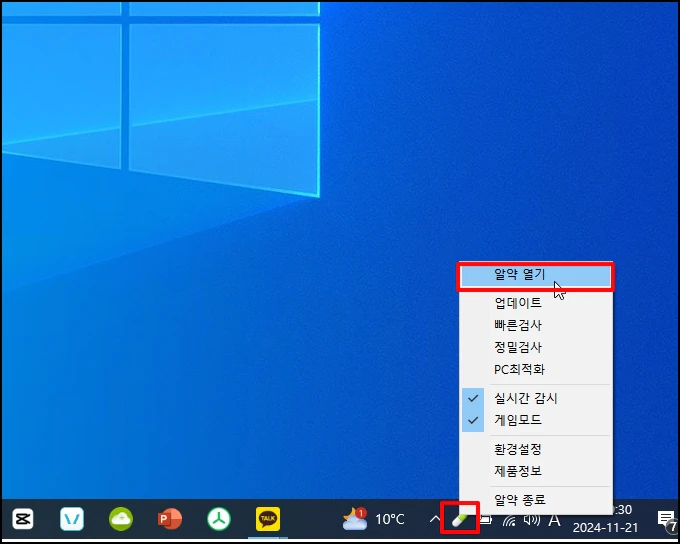Open the volume speaker tray icon
This screenshot has width=680, height=544.
point(531,520)
